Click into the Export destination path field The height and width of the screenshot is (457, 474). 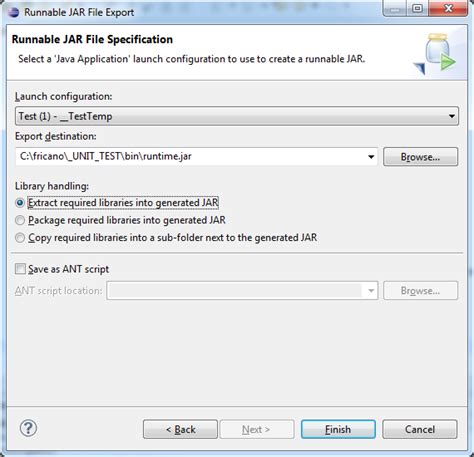tap(190, 157)
